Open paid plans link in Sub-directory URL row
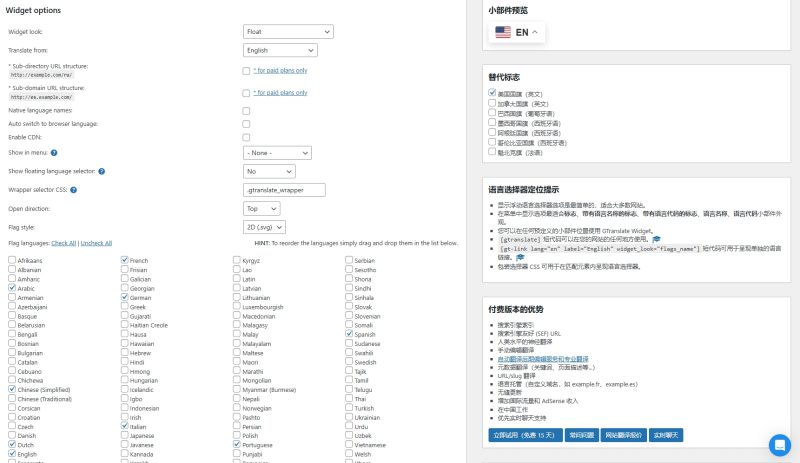800x463 pixels. (x=281, y=70)
